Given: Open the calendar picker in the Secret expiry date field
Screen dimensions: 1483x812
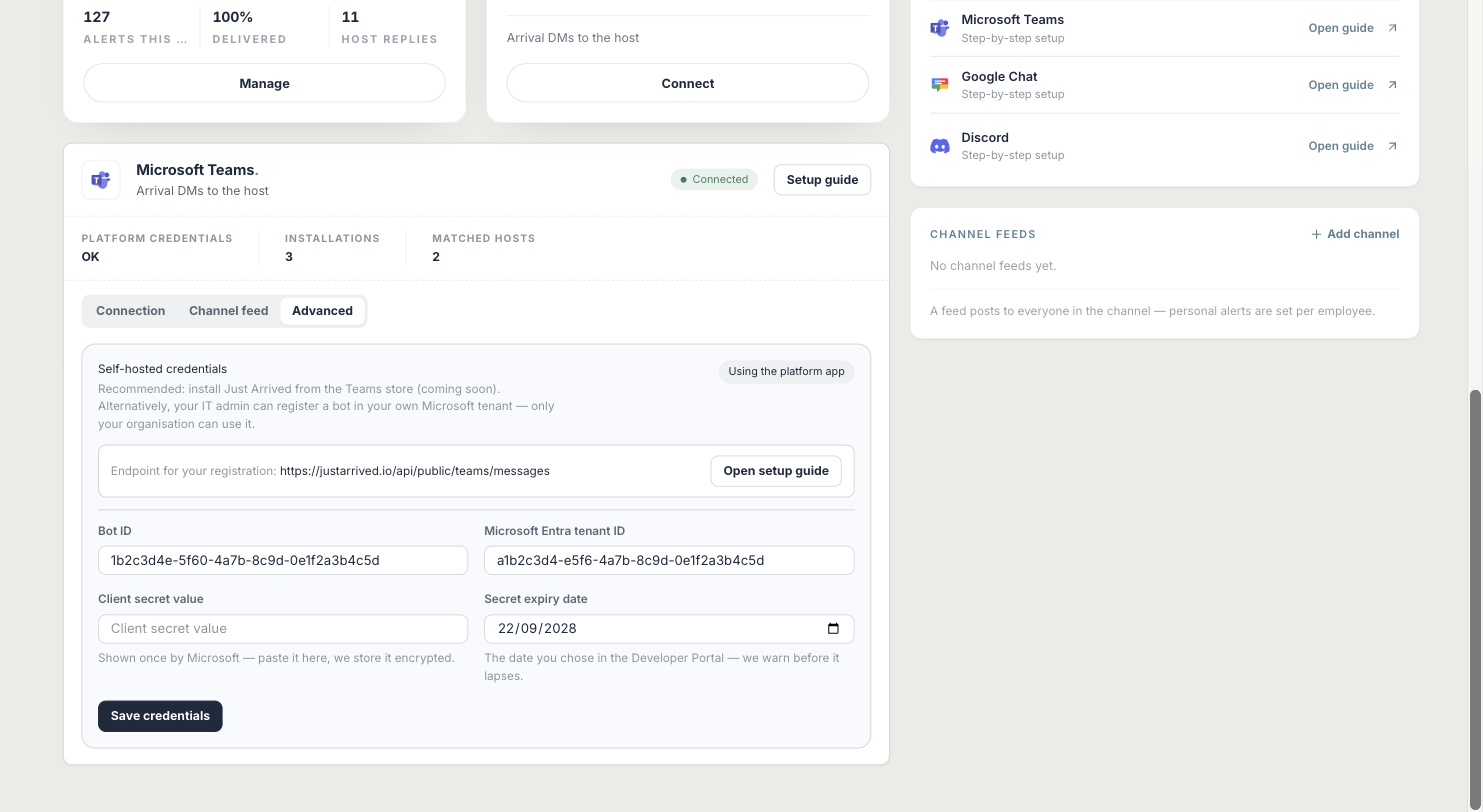Looking at the screenshot, I should [x=833, y=629].
